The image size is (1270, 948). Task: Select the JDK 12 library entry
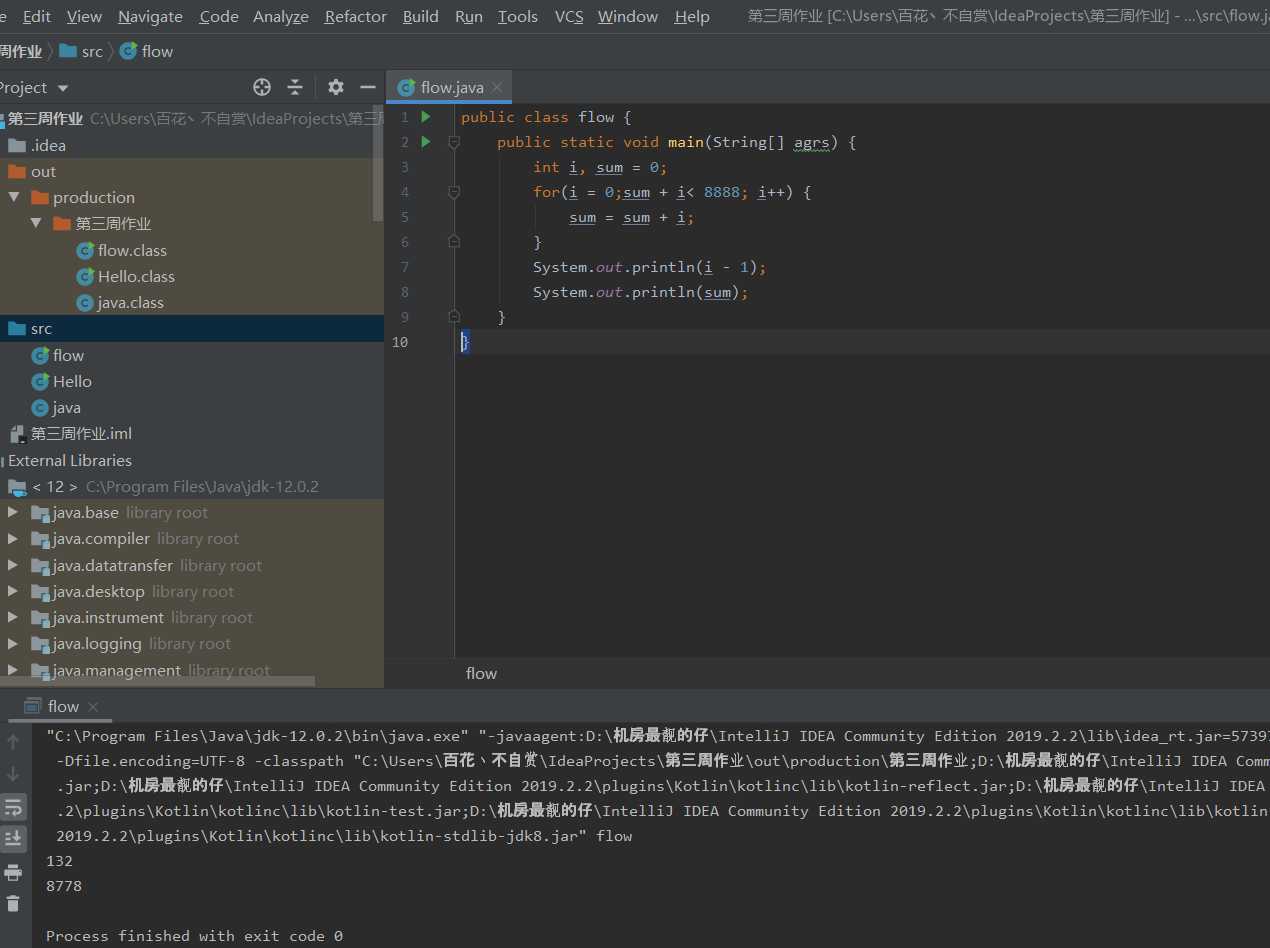coord(164,486)
